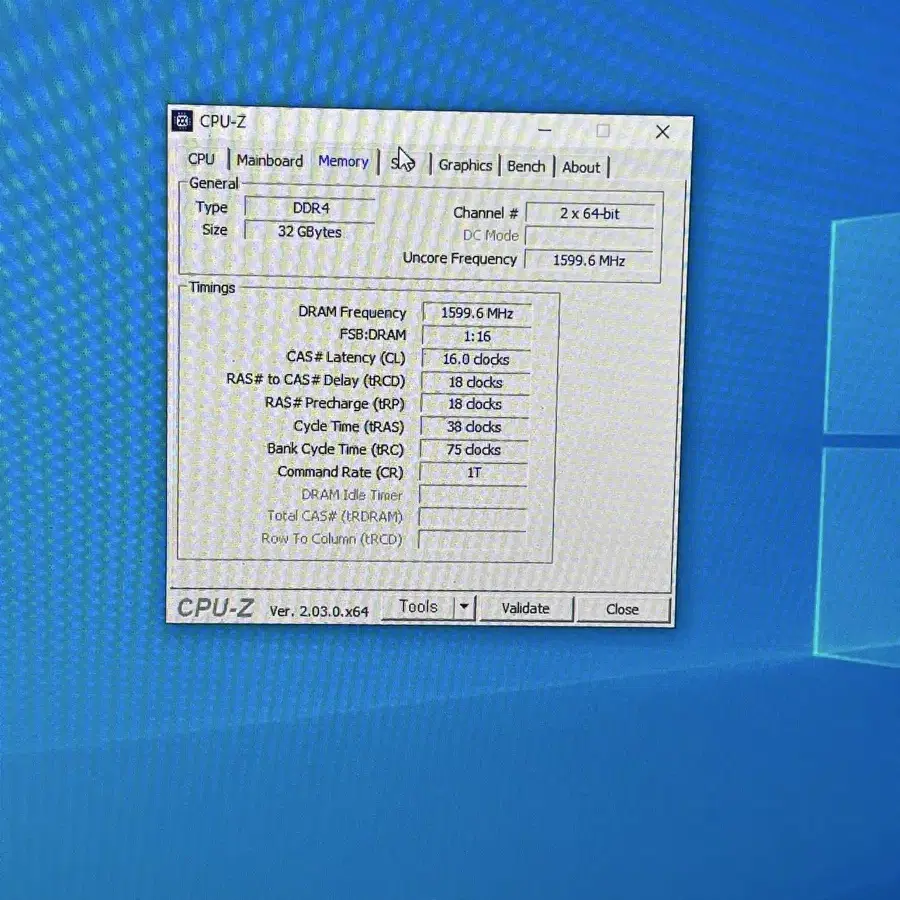Click the RAS# Precharge value field
900x900 pixels.
(x=475, y=404)
